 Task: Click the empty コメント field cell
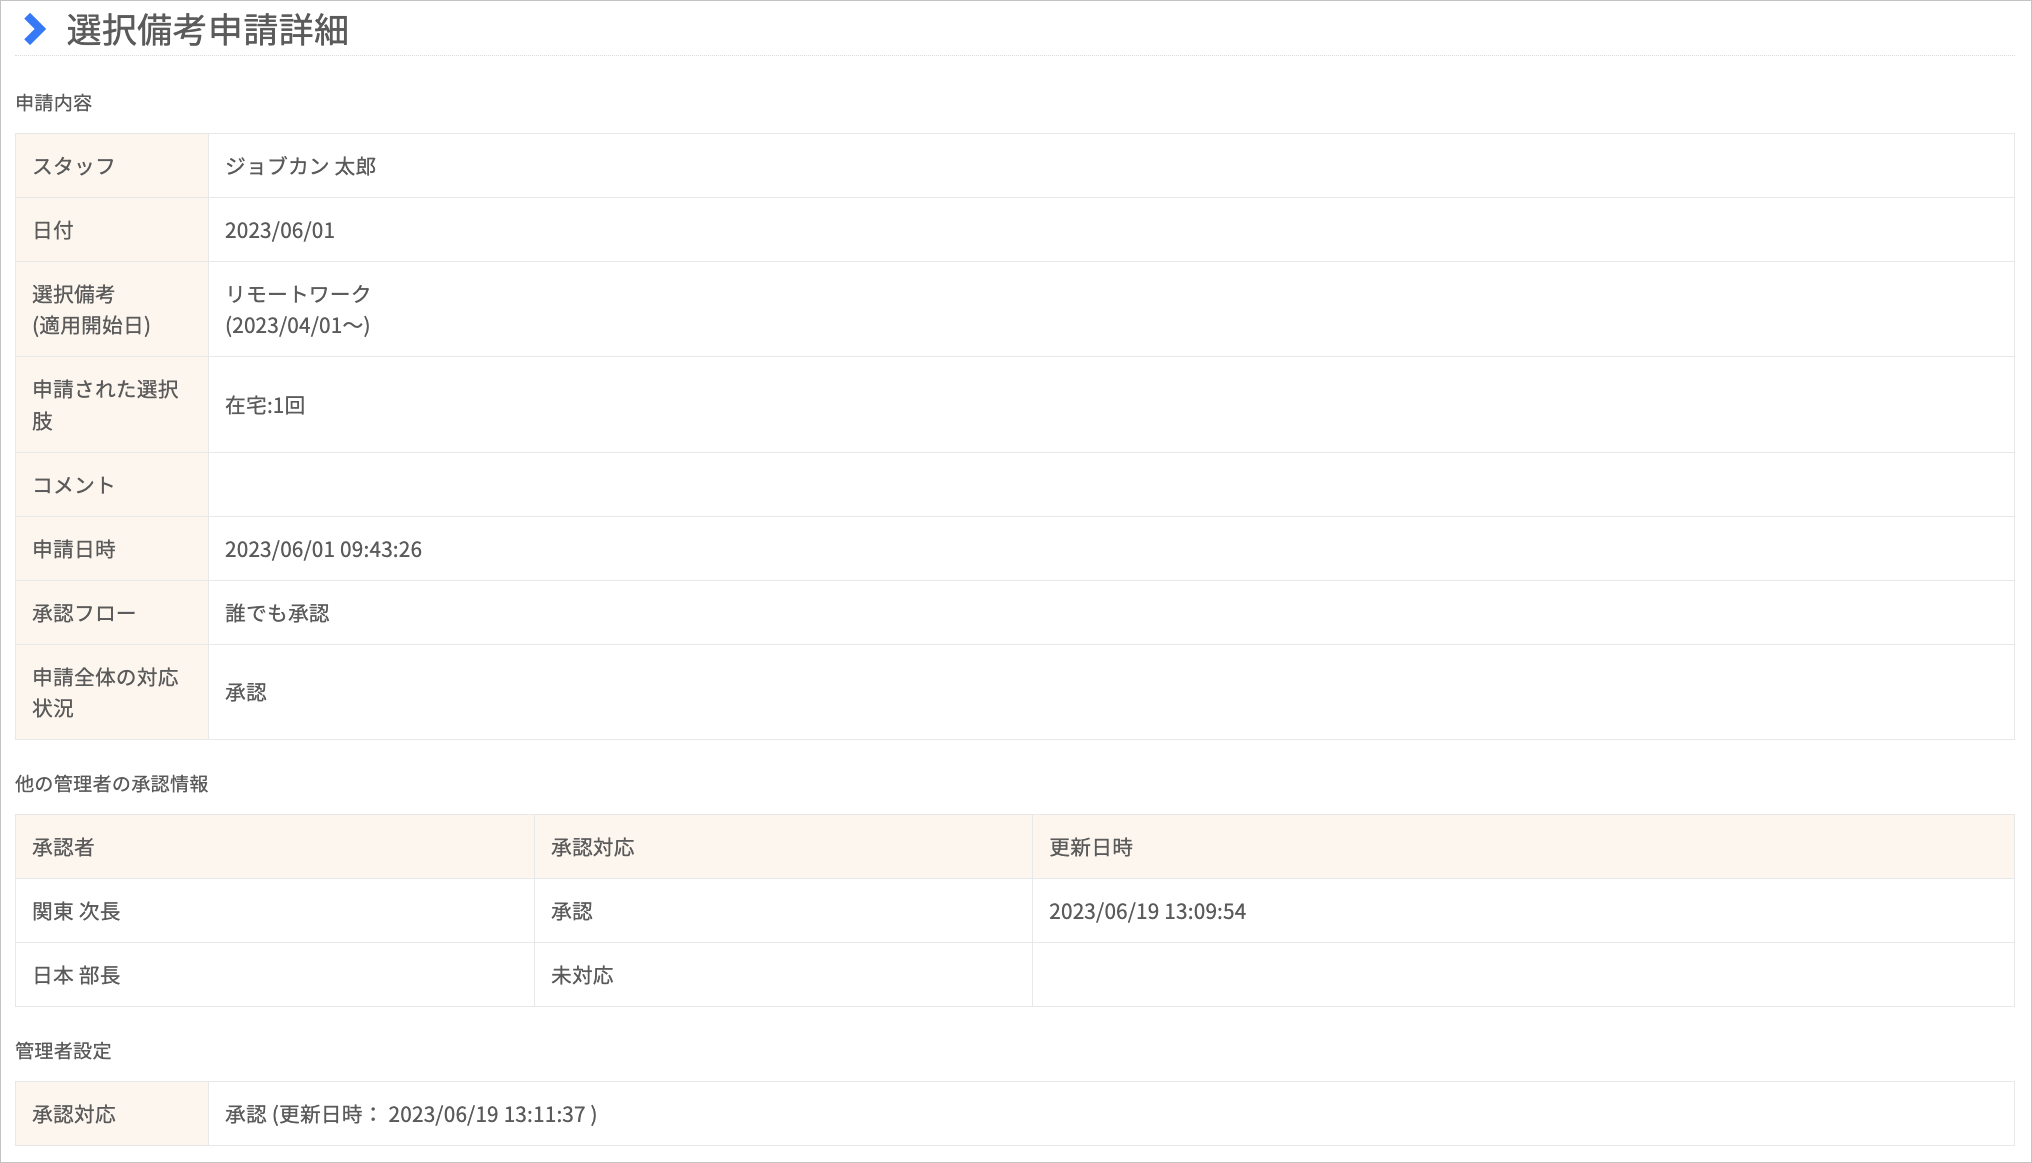pos(1111,485)
